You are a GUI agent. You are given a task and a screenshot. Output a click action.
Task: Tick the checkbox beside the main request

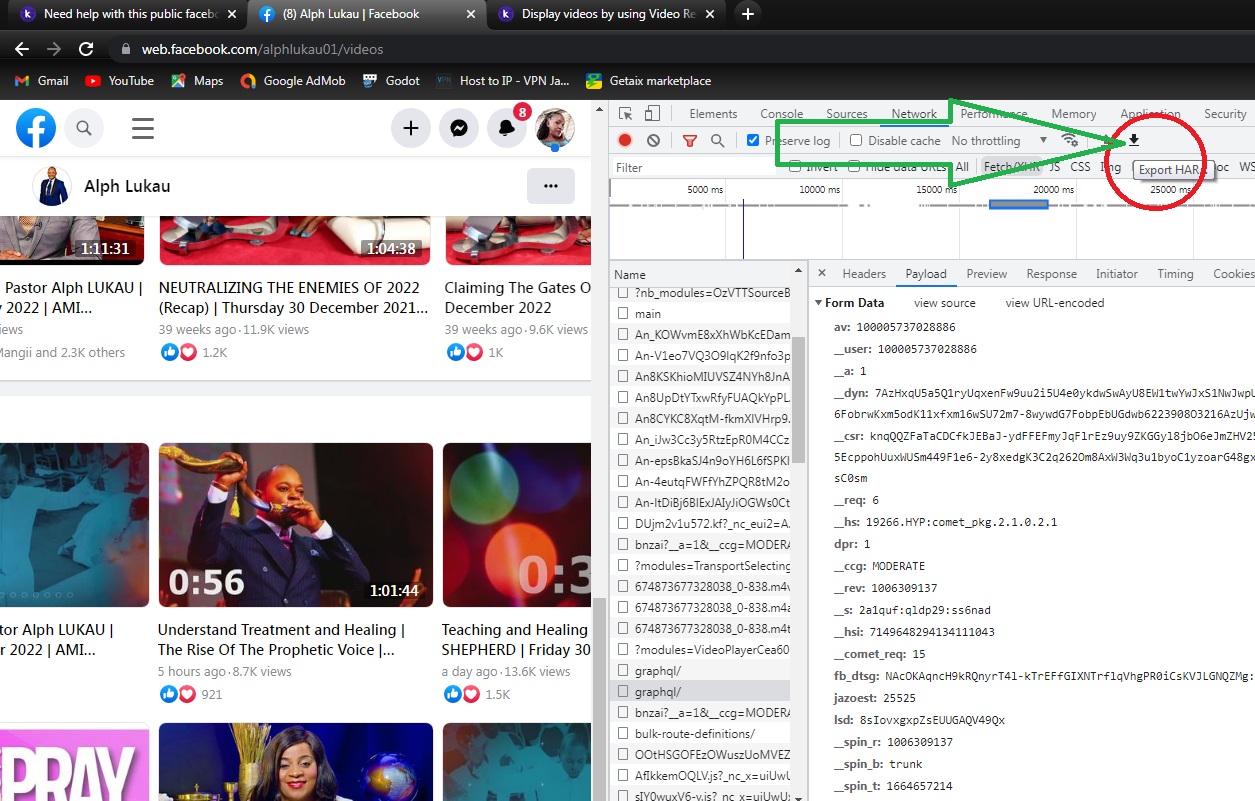(624, 314)
